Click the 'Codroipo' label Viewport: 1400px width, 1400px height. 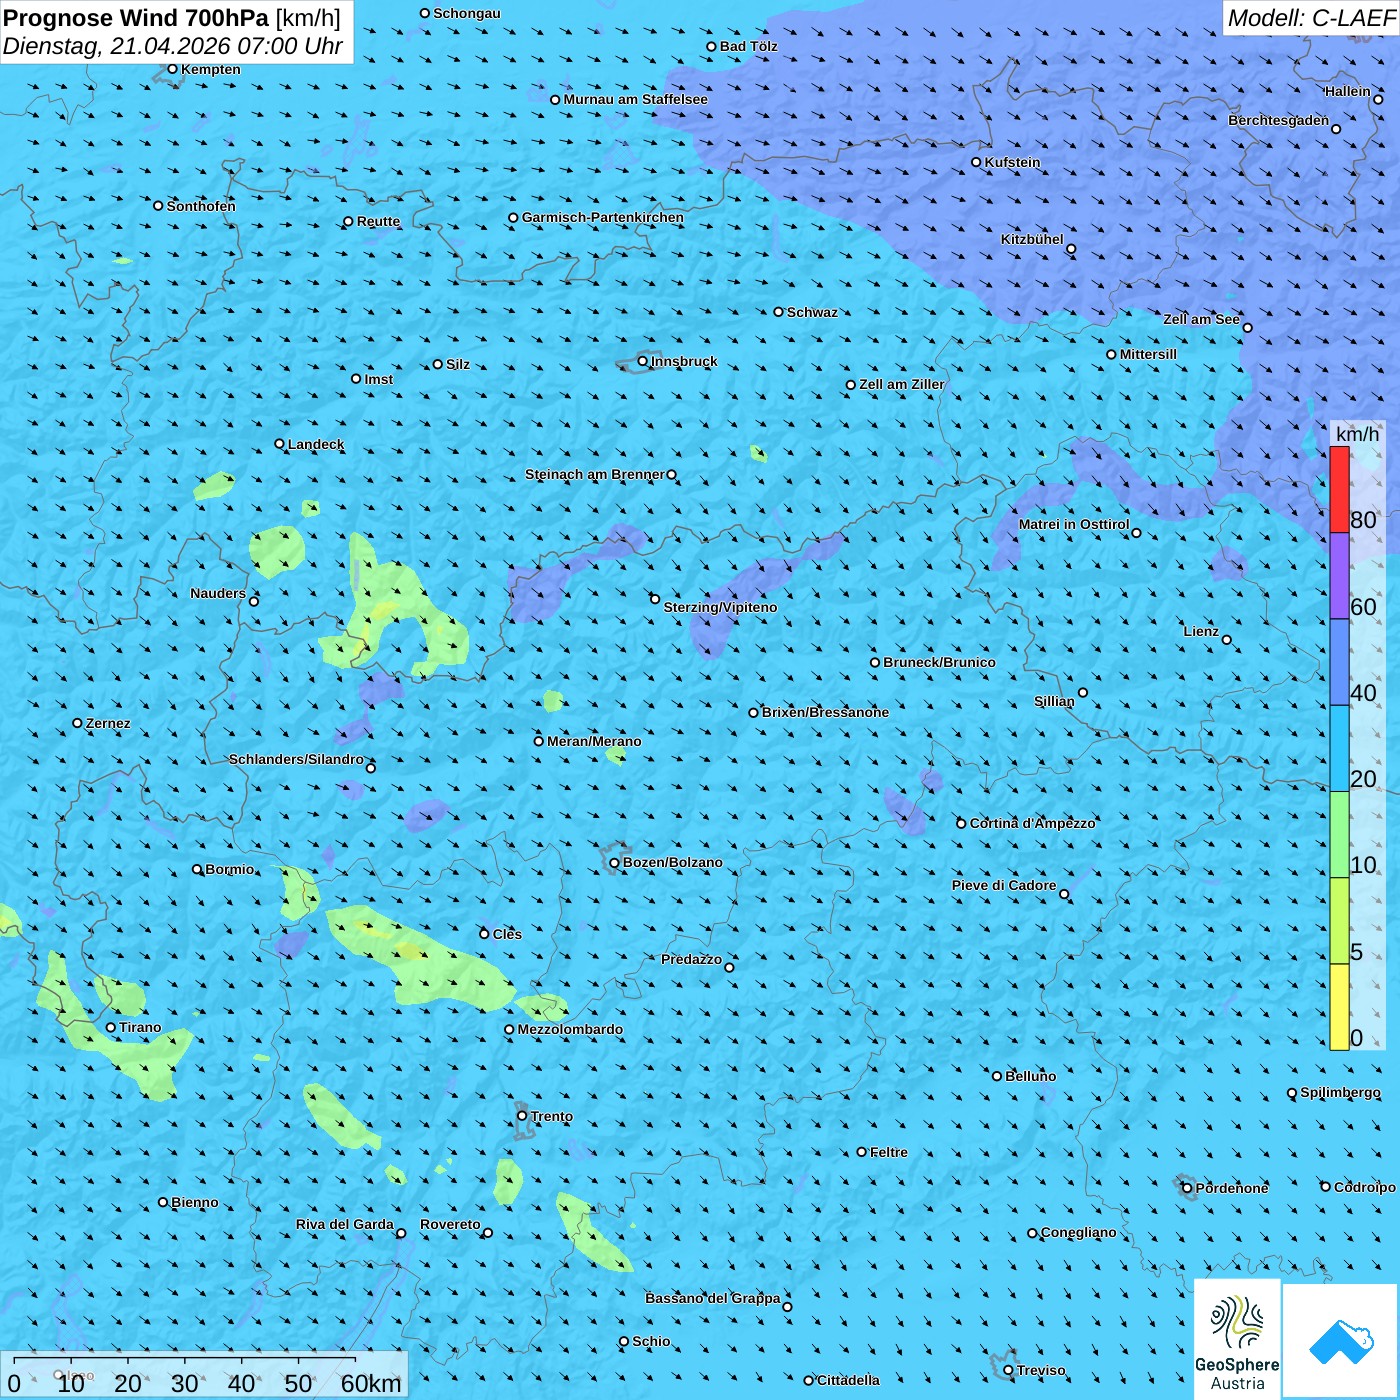1365,1187
